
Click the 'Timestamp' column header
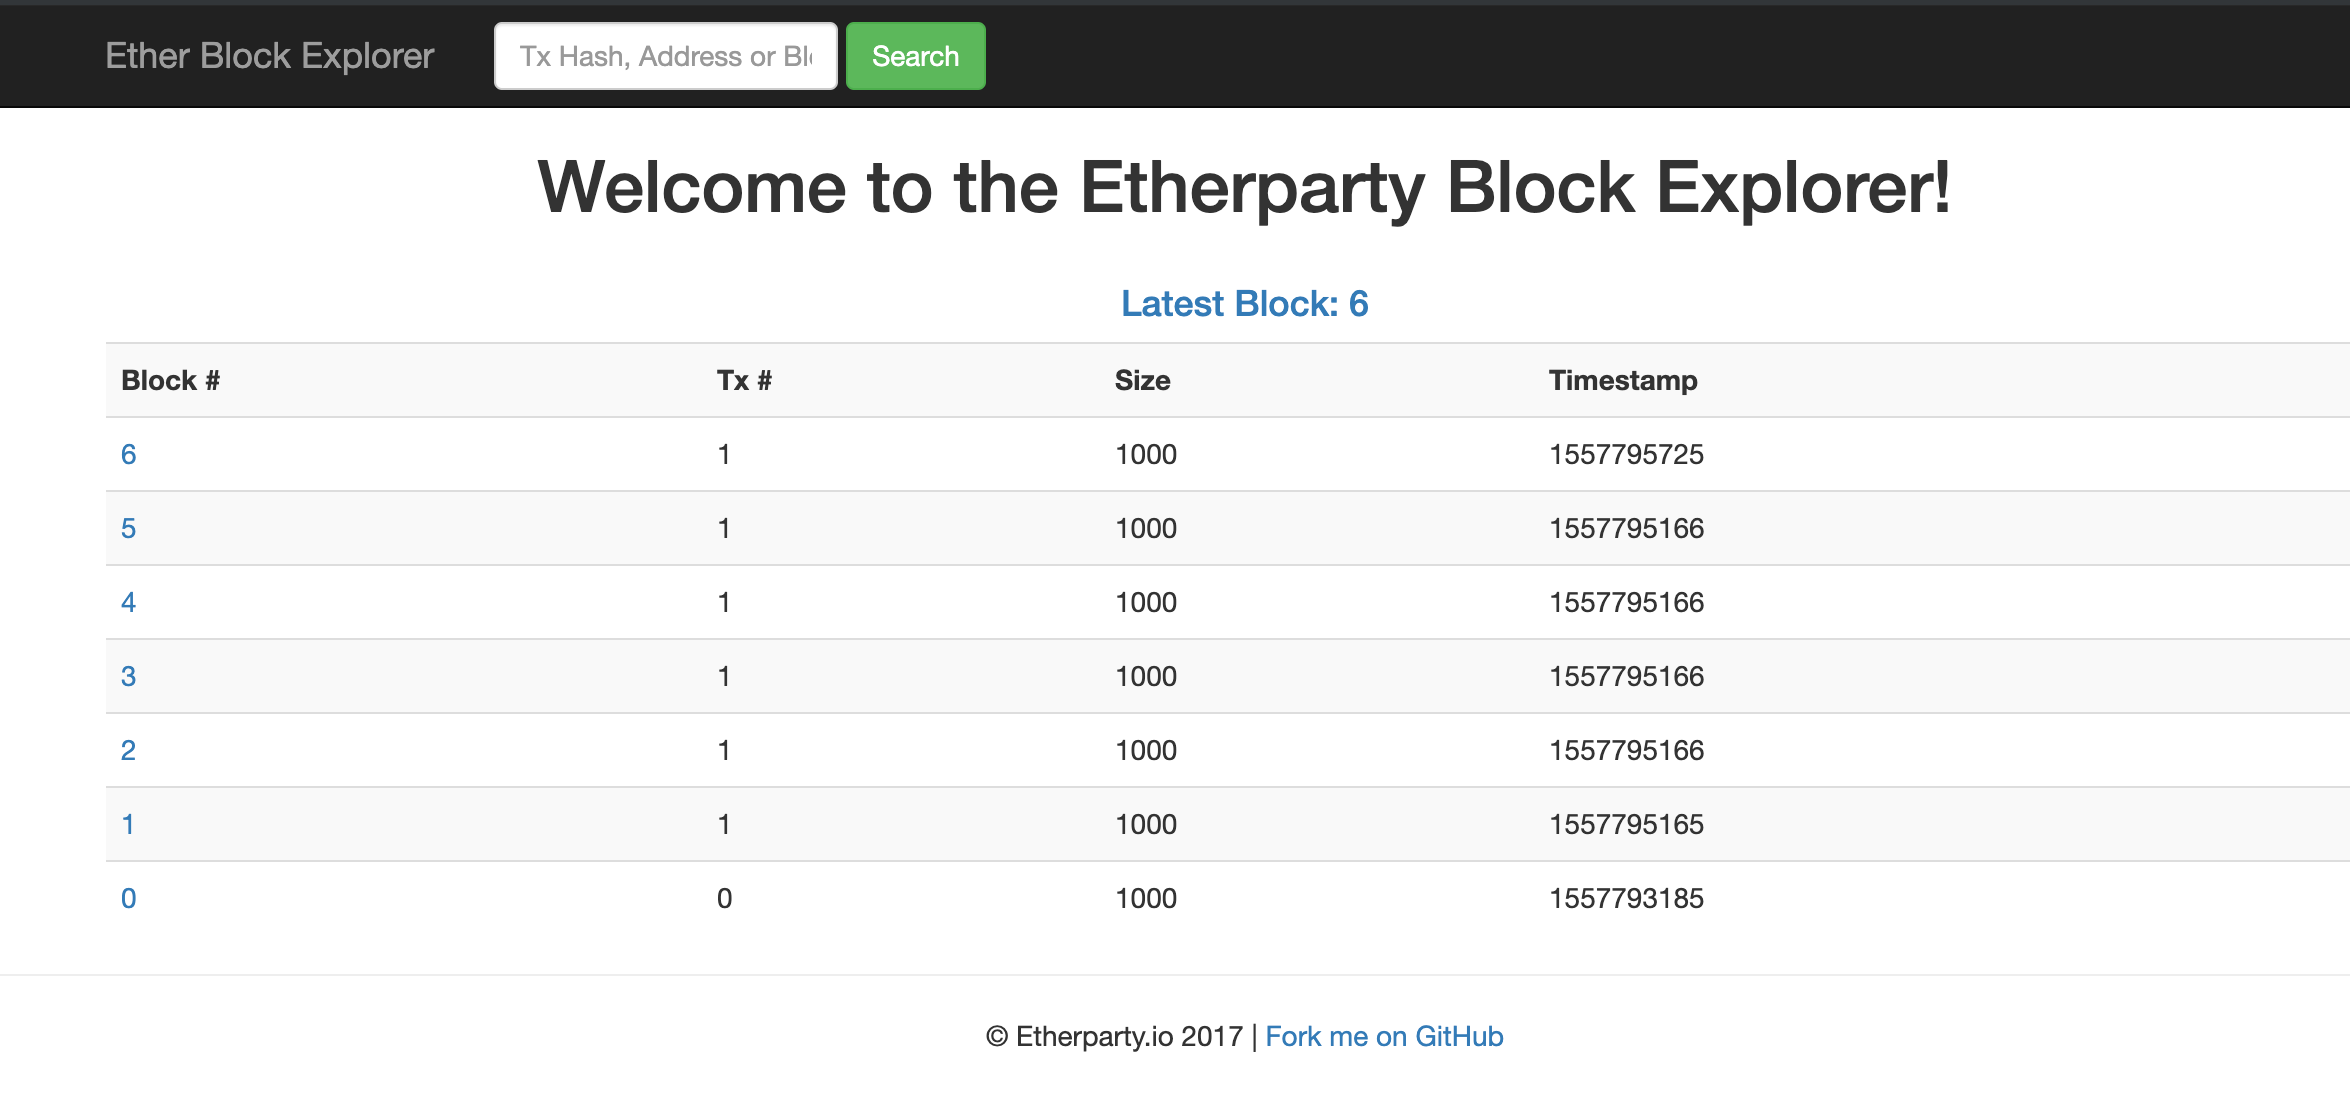click(1622, 380)
